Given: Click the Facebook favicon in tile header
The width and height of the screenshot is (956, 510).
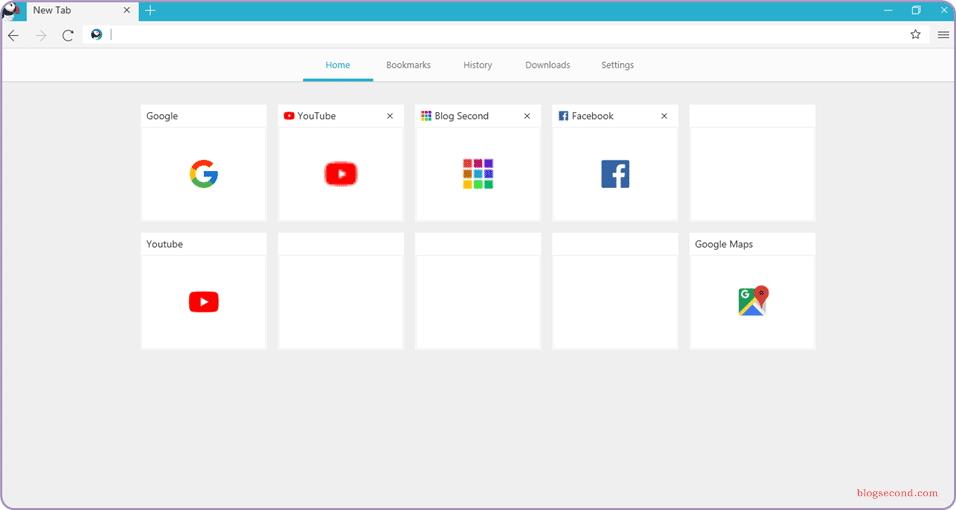Looking at the screenshot, I should point(563,116).
